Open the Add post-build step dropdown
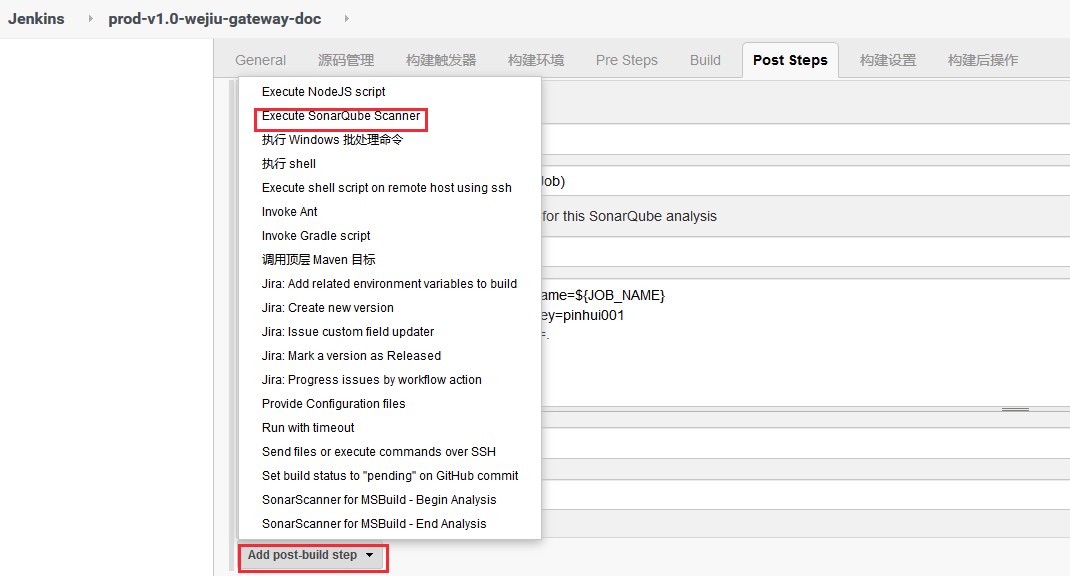This screenshot has height=576, width=1070. [x=311, y=556]
